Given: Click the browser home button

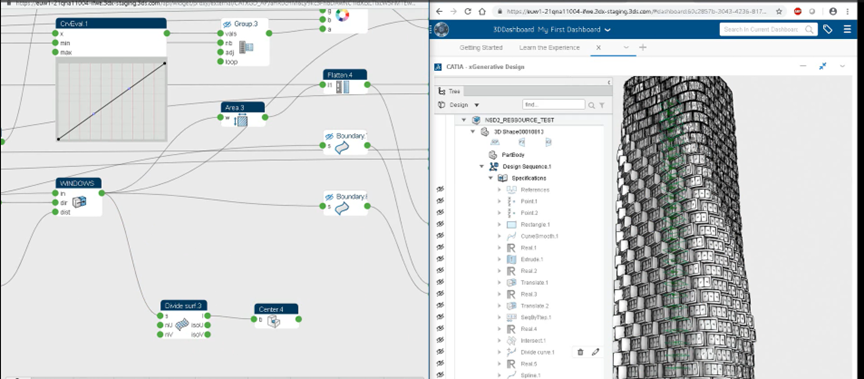Looking at the screenshot, I should tap(482, 11).
